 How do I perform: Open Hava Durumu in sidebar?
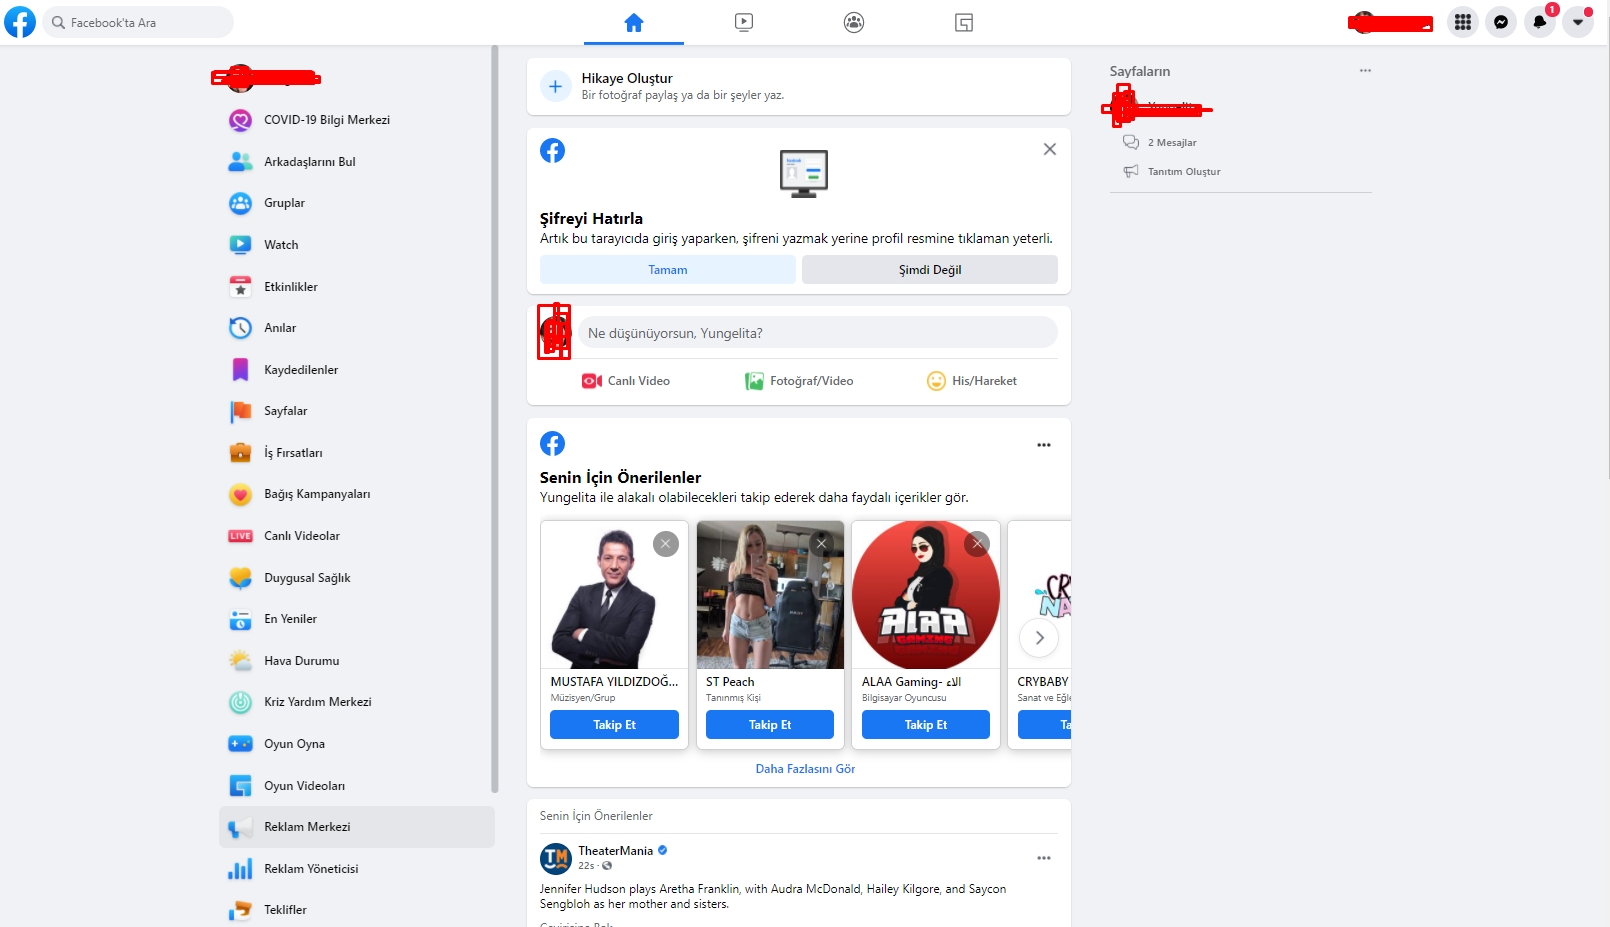[x=357, y=661]
